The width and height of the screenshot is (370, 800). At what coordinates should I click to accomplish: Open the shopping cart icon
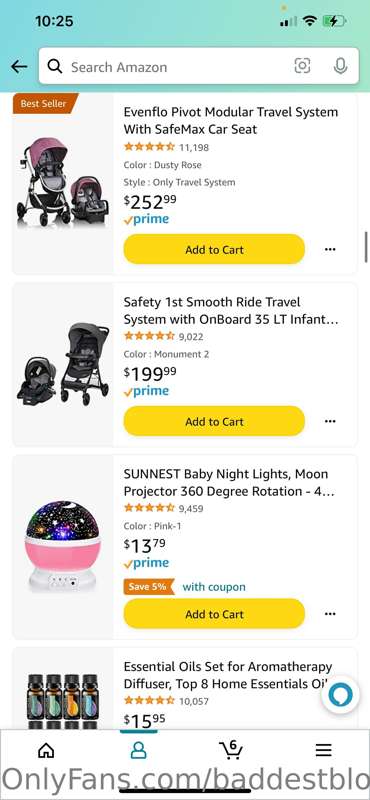[231, 749]
